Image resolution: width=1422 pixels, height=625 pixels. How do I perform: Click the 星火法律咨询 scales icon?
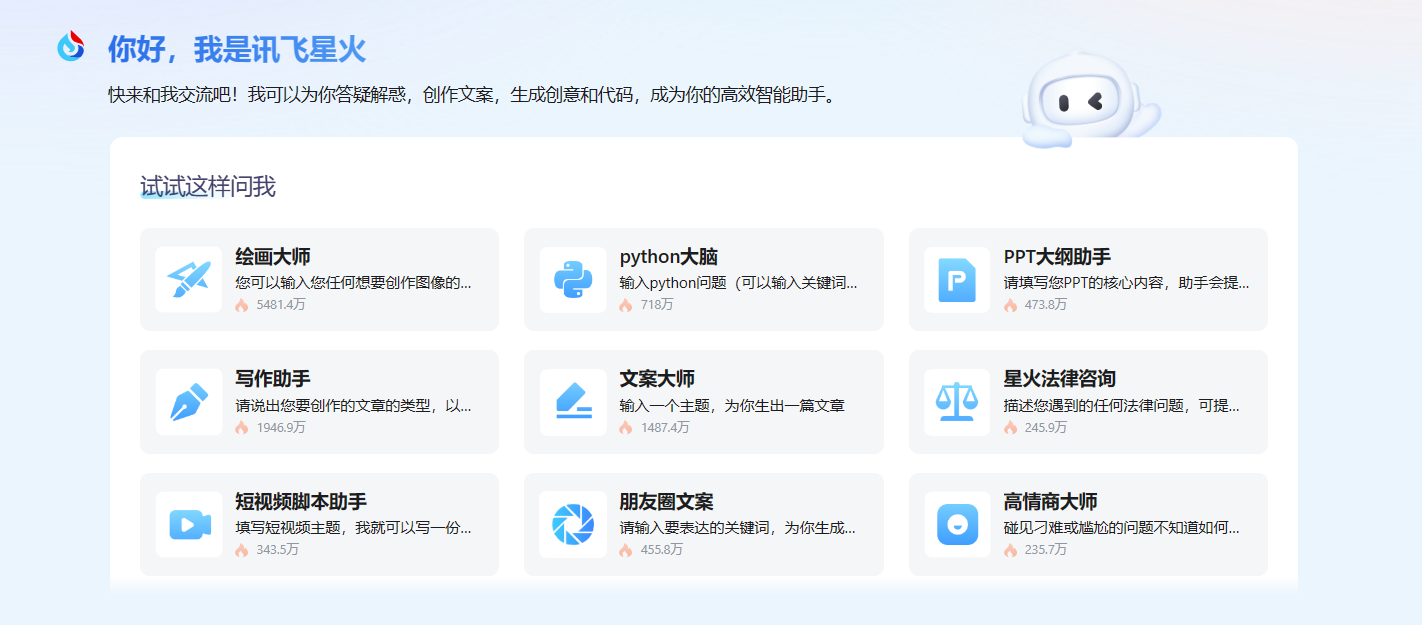[x=957, y=402]
